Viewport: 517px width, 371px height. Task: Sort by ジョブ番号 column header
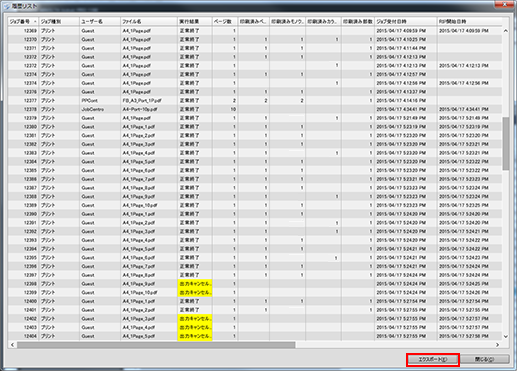(x=23, y=22)
